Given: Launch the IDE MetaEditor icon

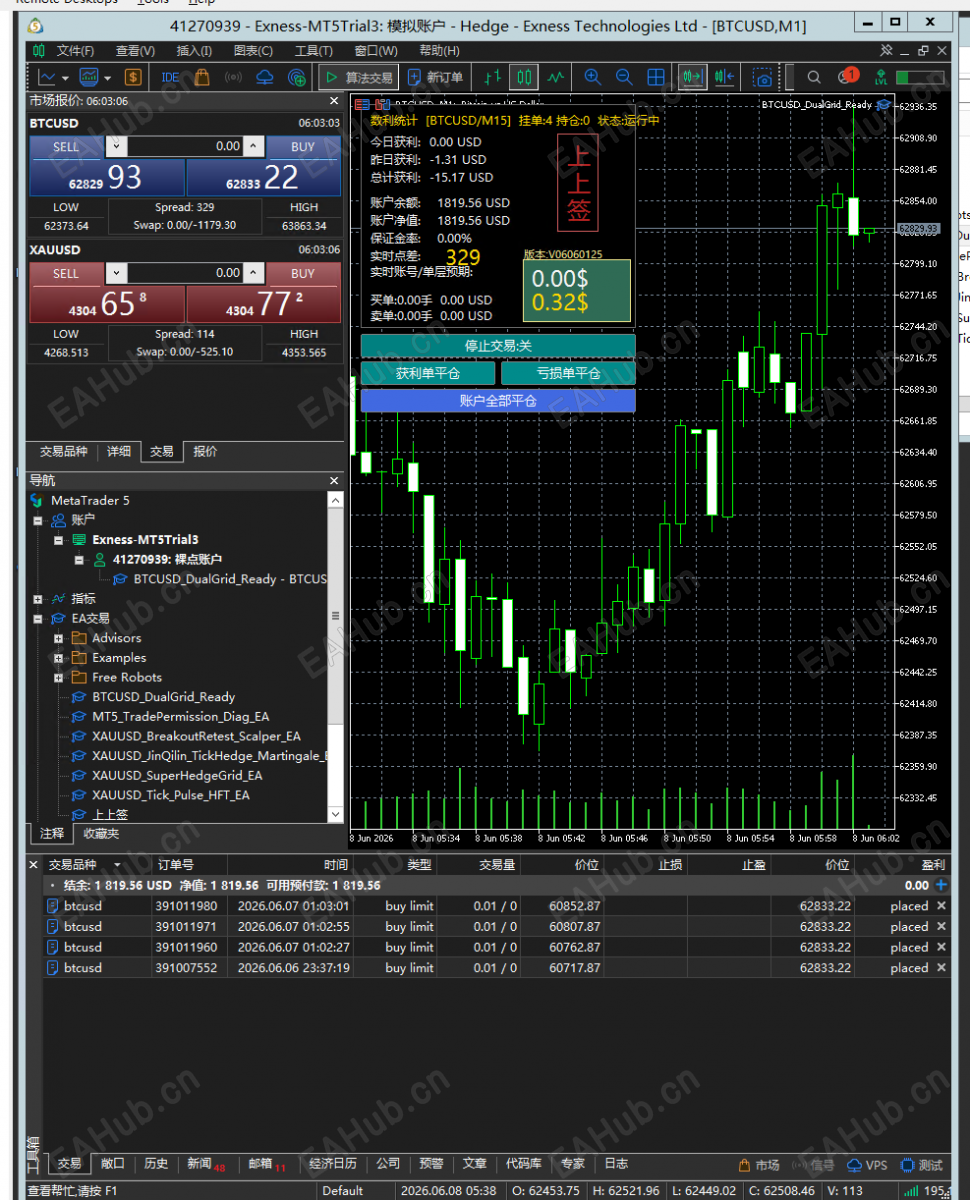Looking at the screenshot, I should tap(170, 77).
